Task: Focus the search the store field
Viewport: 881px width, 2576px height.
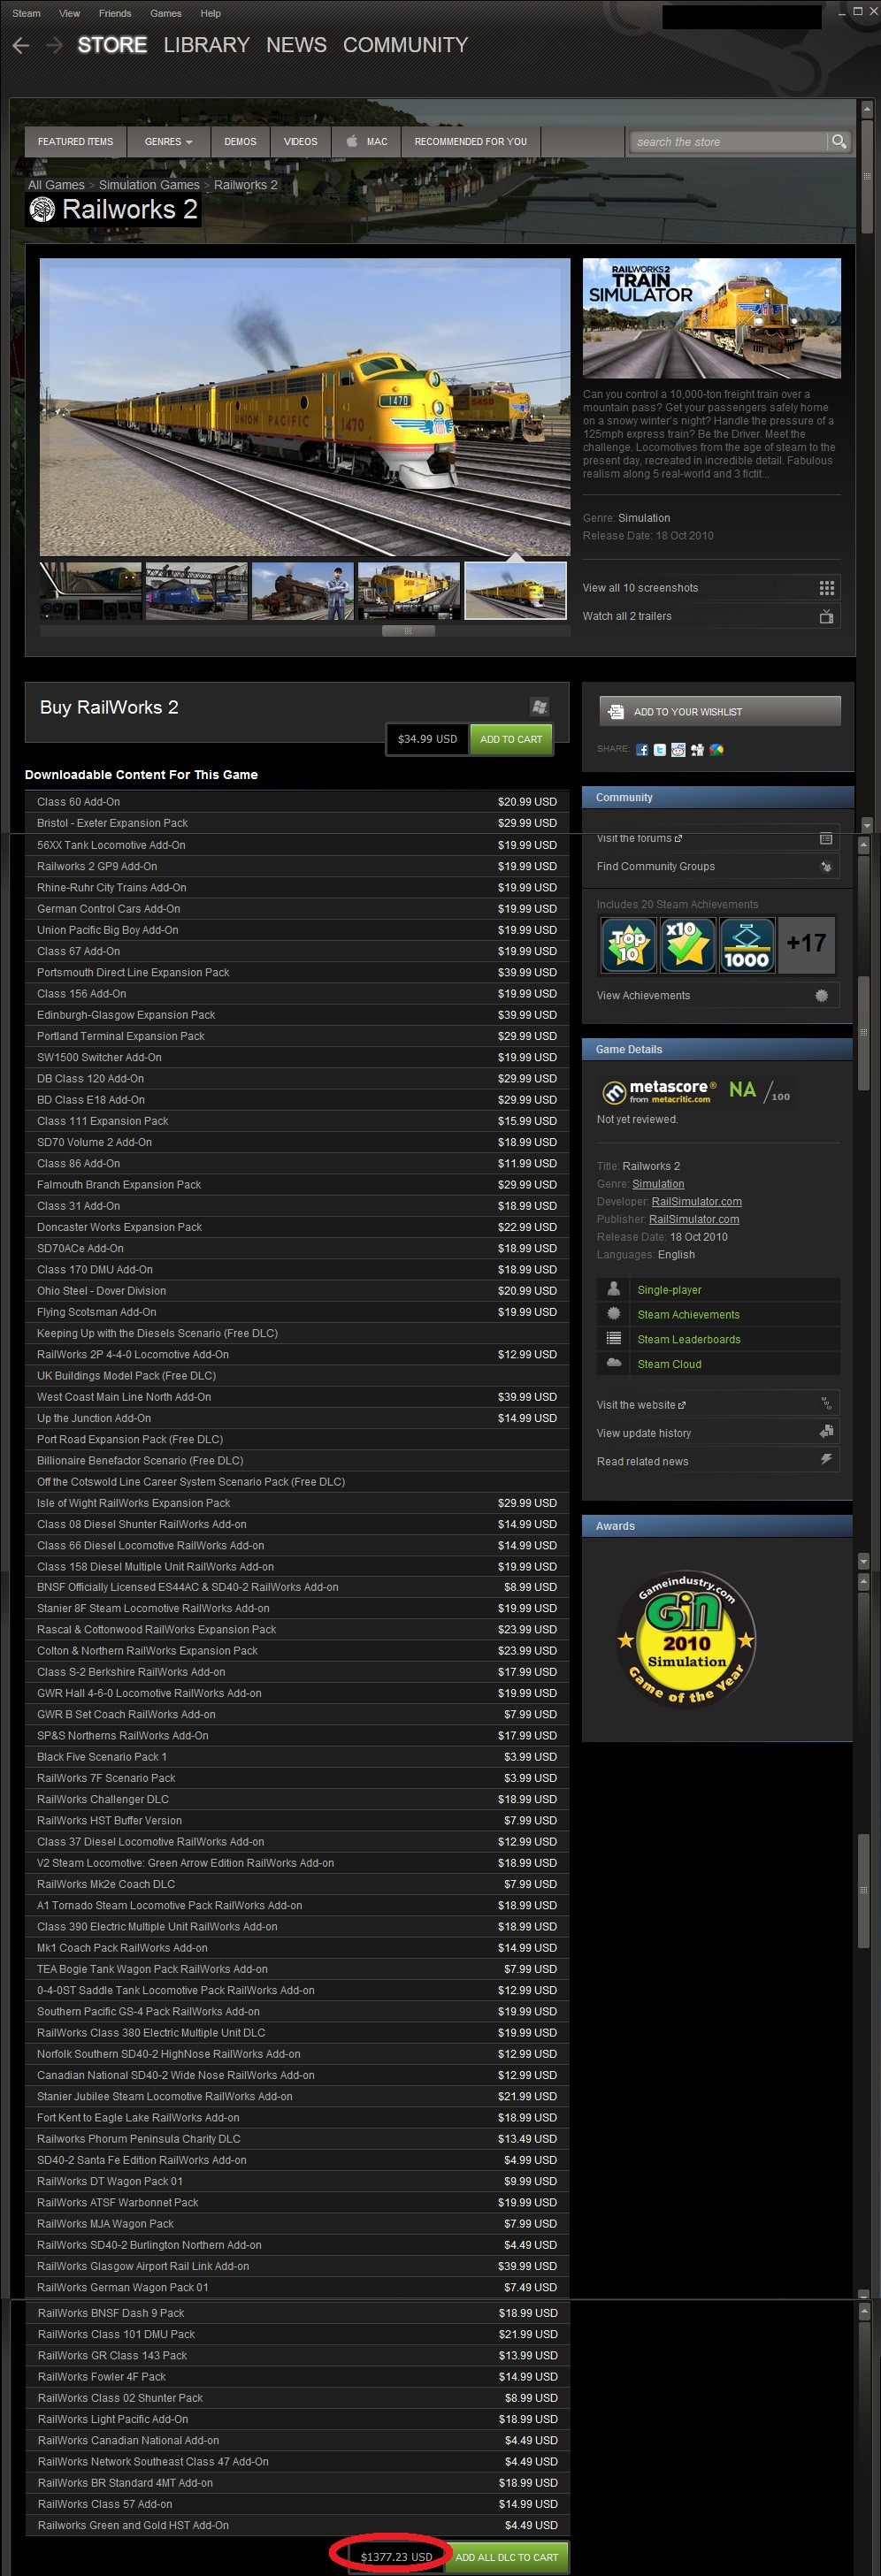Action: pos(728,142)
